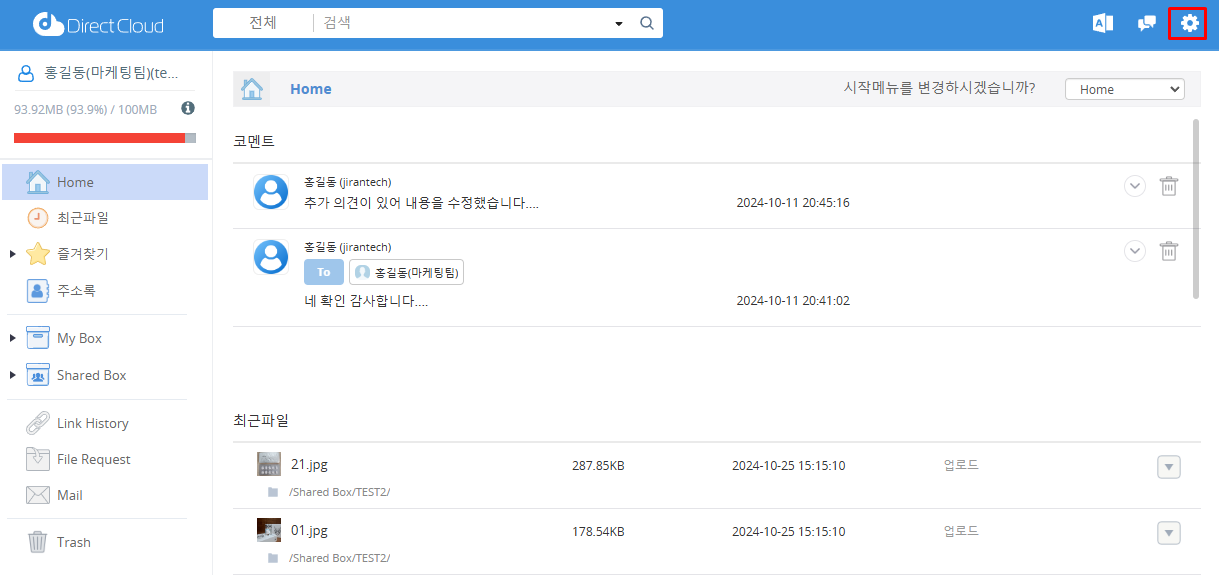Image resolution: width=1219 pixels, height=575 pixels.
Task: Click the Home house icon in breadcrumb
Action: coord(252,89)
